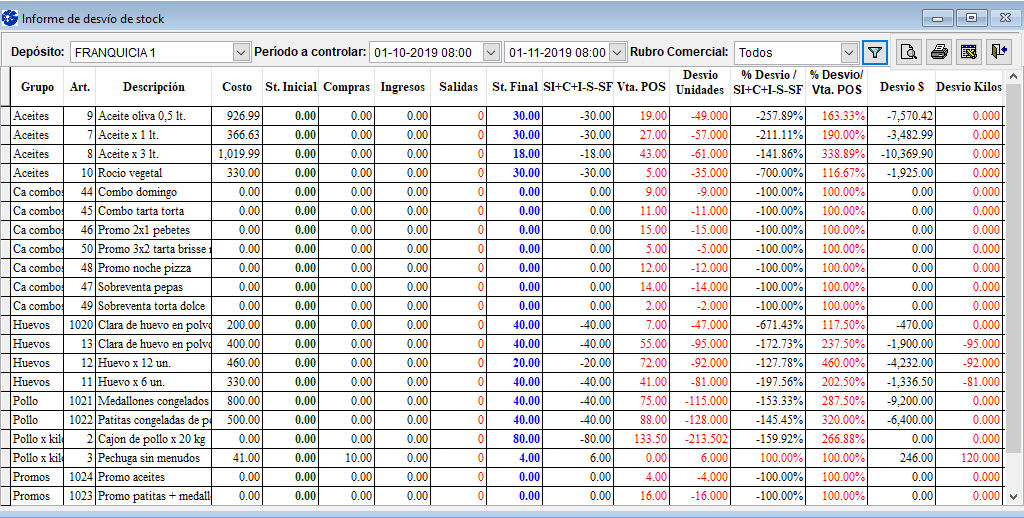Click the 133.50 Vta. POS cell

point(641,439)
